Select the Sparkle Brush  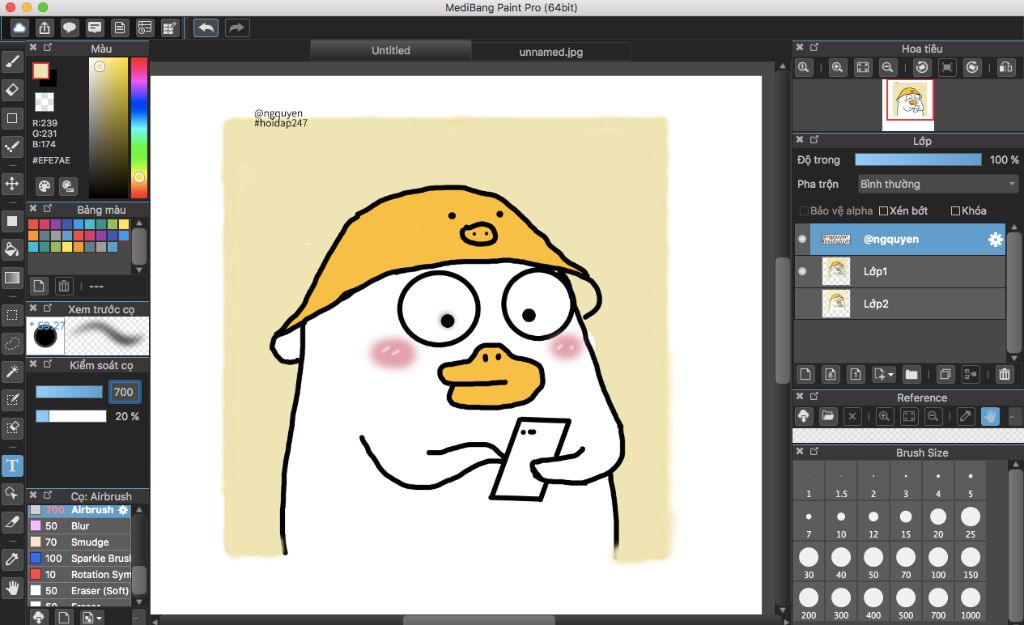80,558
